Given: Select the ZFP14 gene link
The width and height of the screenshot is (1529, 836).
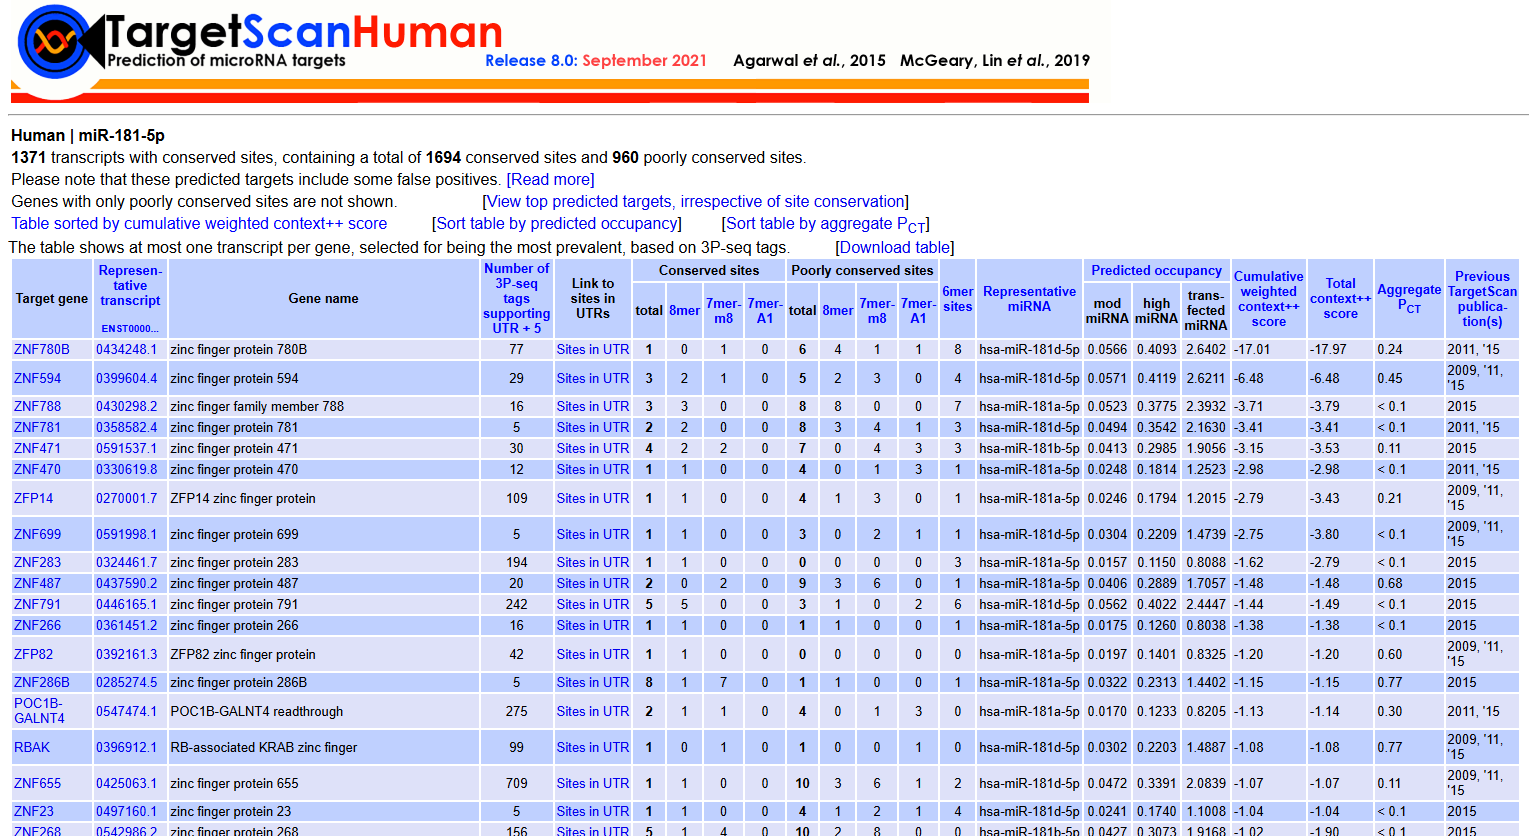Looking at the screenshot, I should (34, 499).
